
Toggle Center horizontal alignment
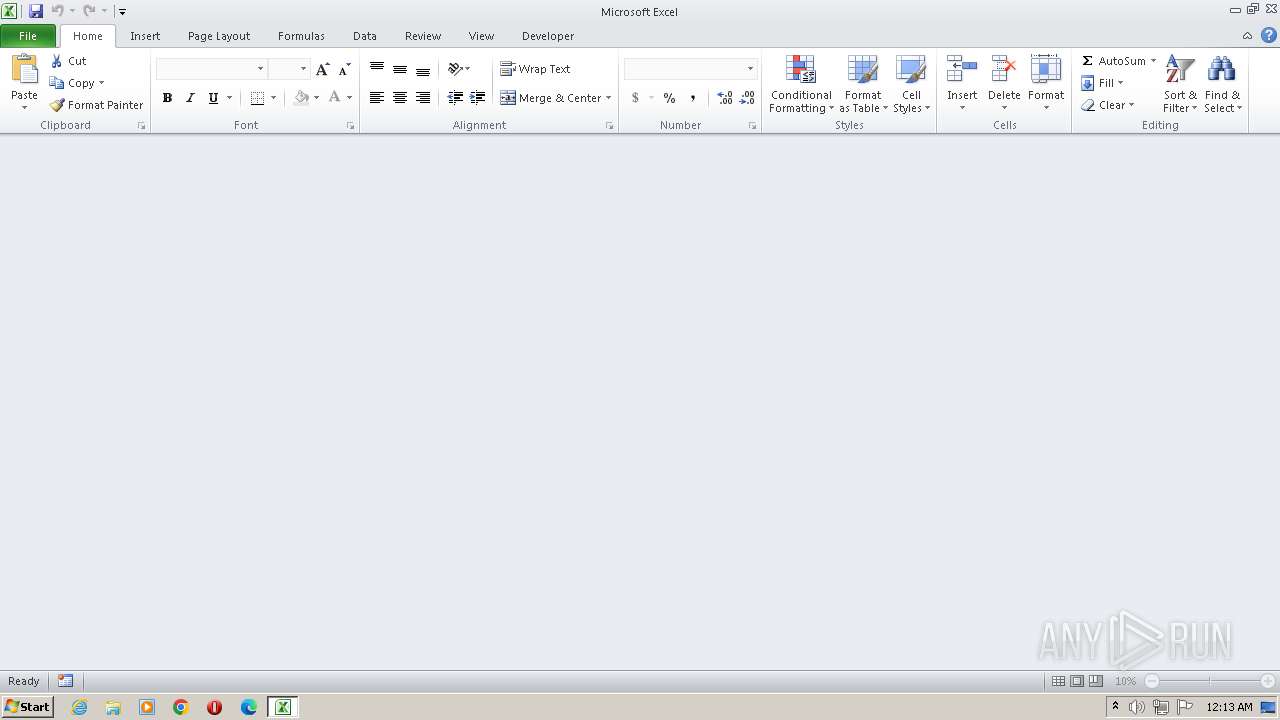coord(400,98)
